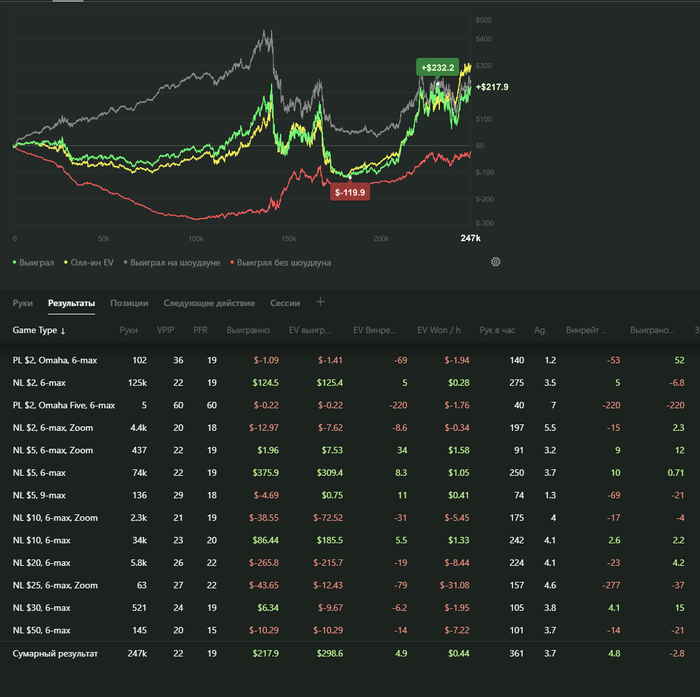
Task: Toggle the Выиграл на шоудауне legend series
Action: (172, 263)
